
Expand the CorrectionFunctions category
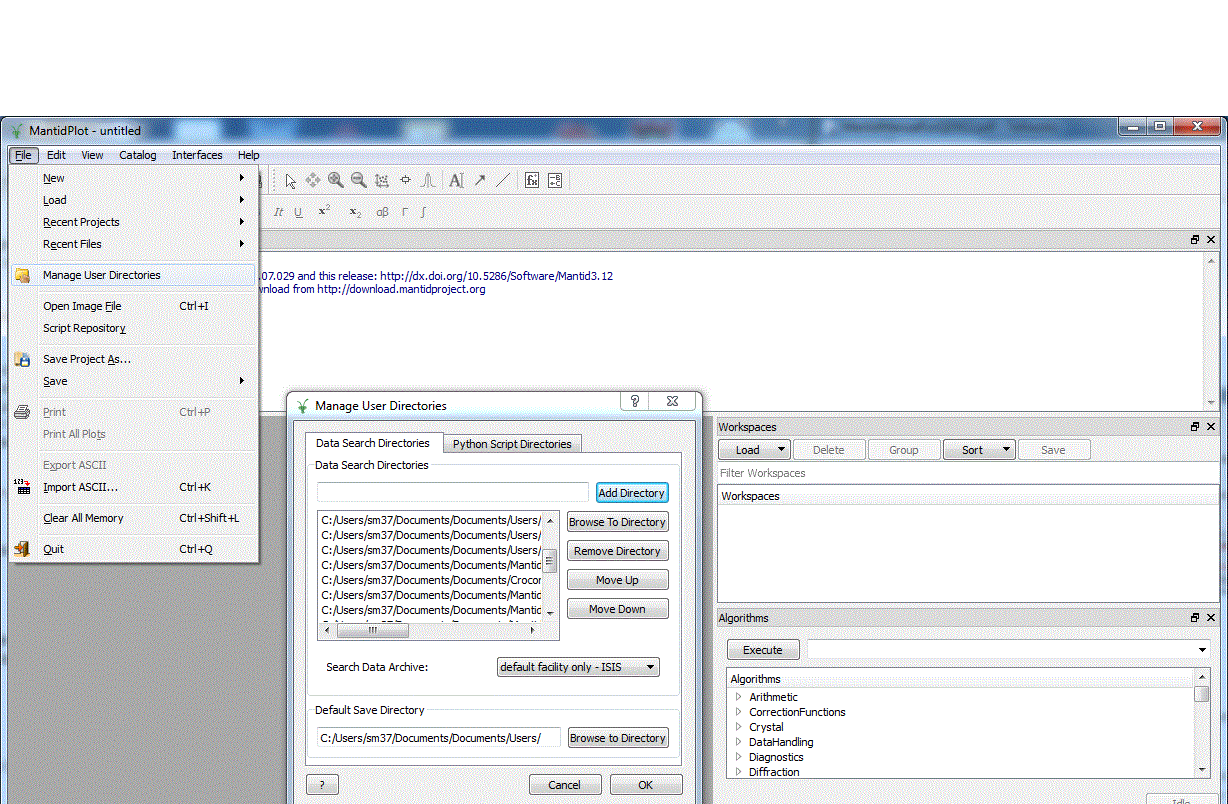[x=739, y=712]
